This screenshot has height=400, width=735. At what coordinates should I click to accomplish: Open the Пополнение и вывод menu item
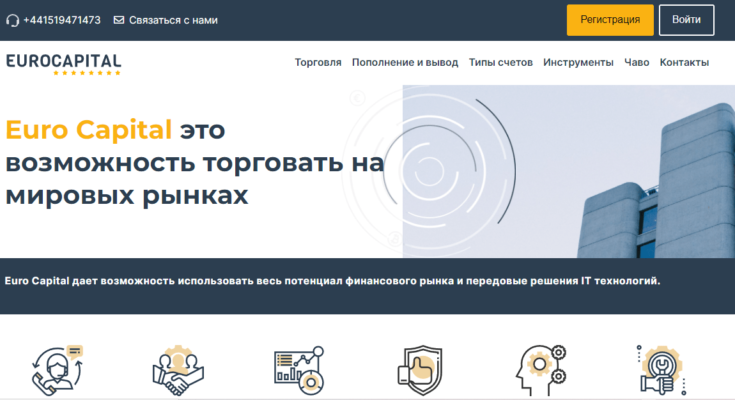pos(405,62)
